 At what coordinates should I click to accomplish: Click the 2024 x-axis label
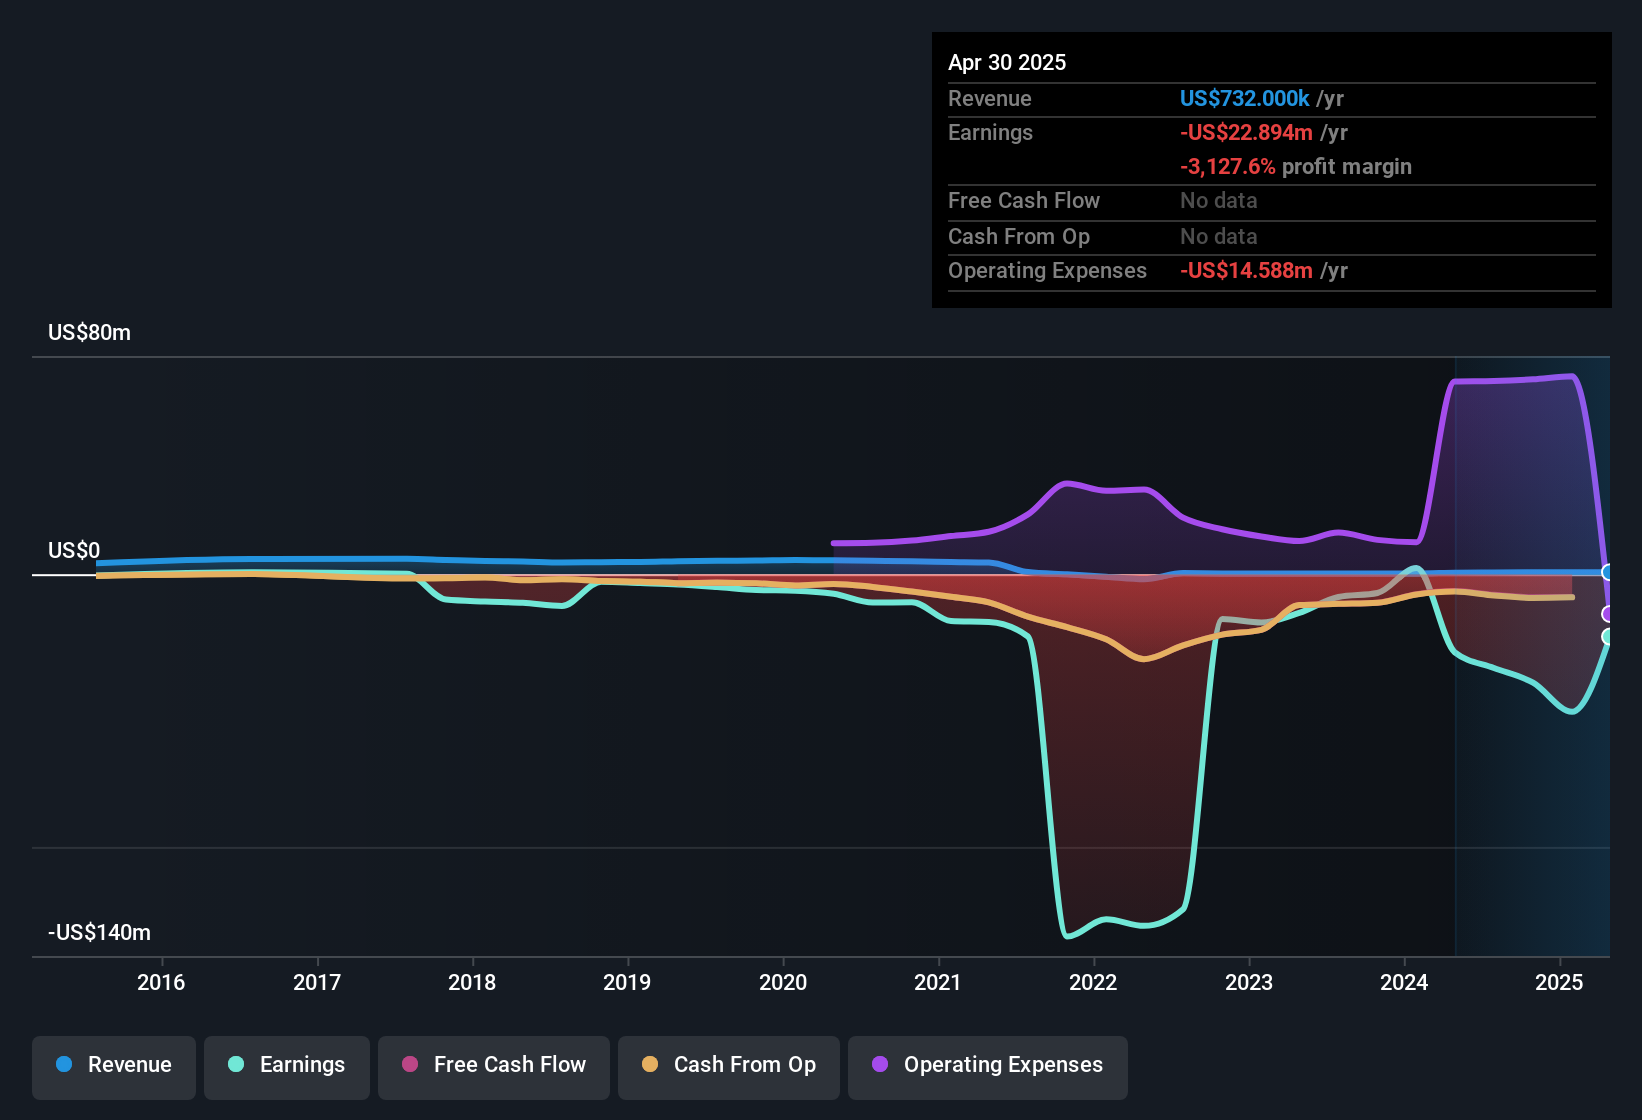1404,982
